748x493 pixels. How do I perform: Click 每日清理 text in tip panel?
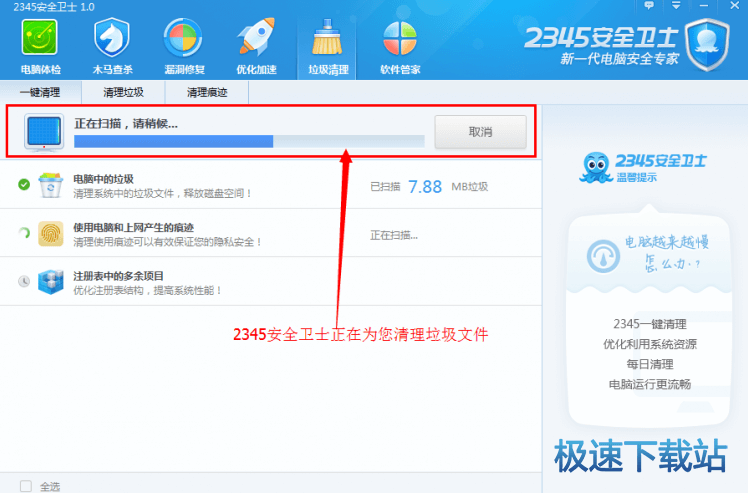(650, 364)
